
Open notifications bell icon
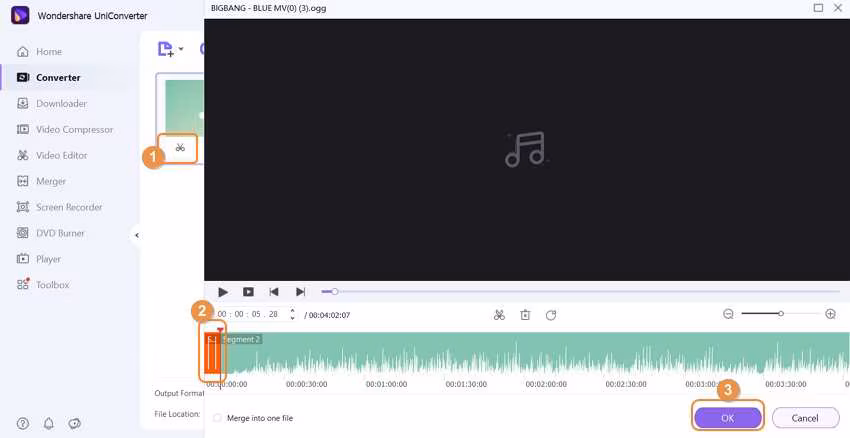[x=49, y=423]
